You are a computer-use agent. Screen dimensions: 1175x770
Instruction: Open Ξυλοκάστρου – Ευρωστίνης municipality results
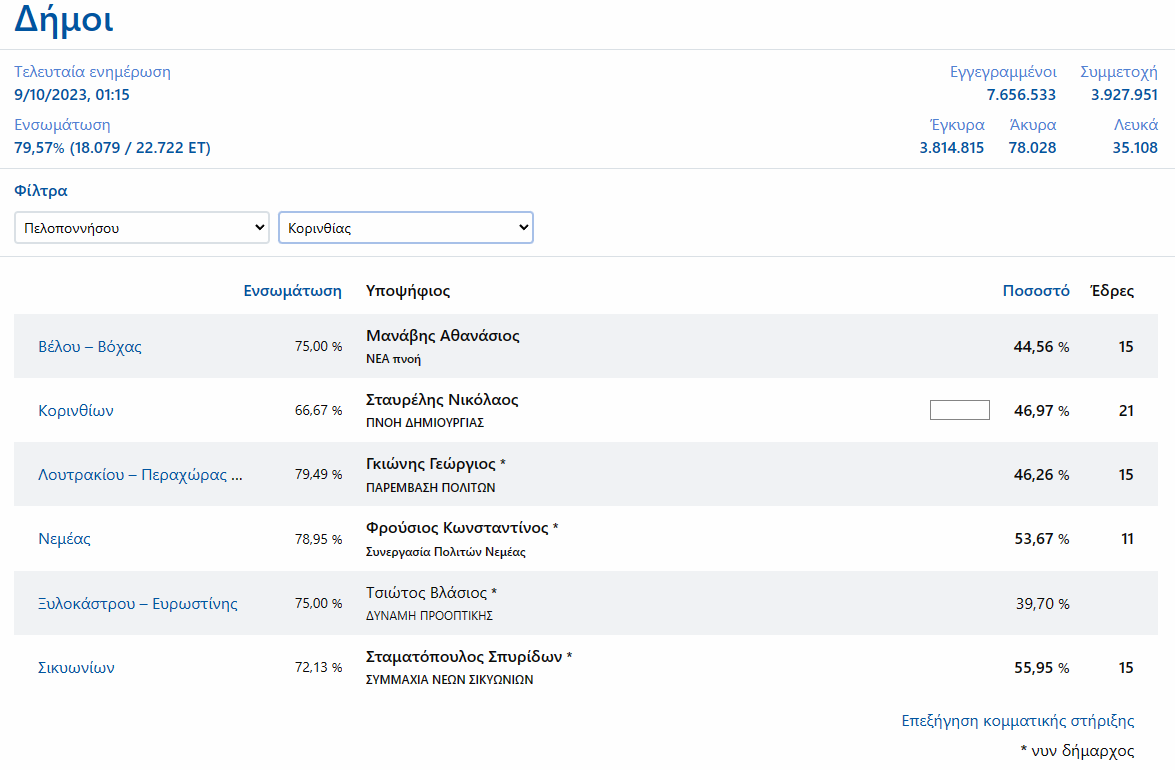tap(138, 604)
